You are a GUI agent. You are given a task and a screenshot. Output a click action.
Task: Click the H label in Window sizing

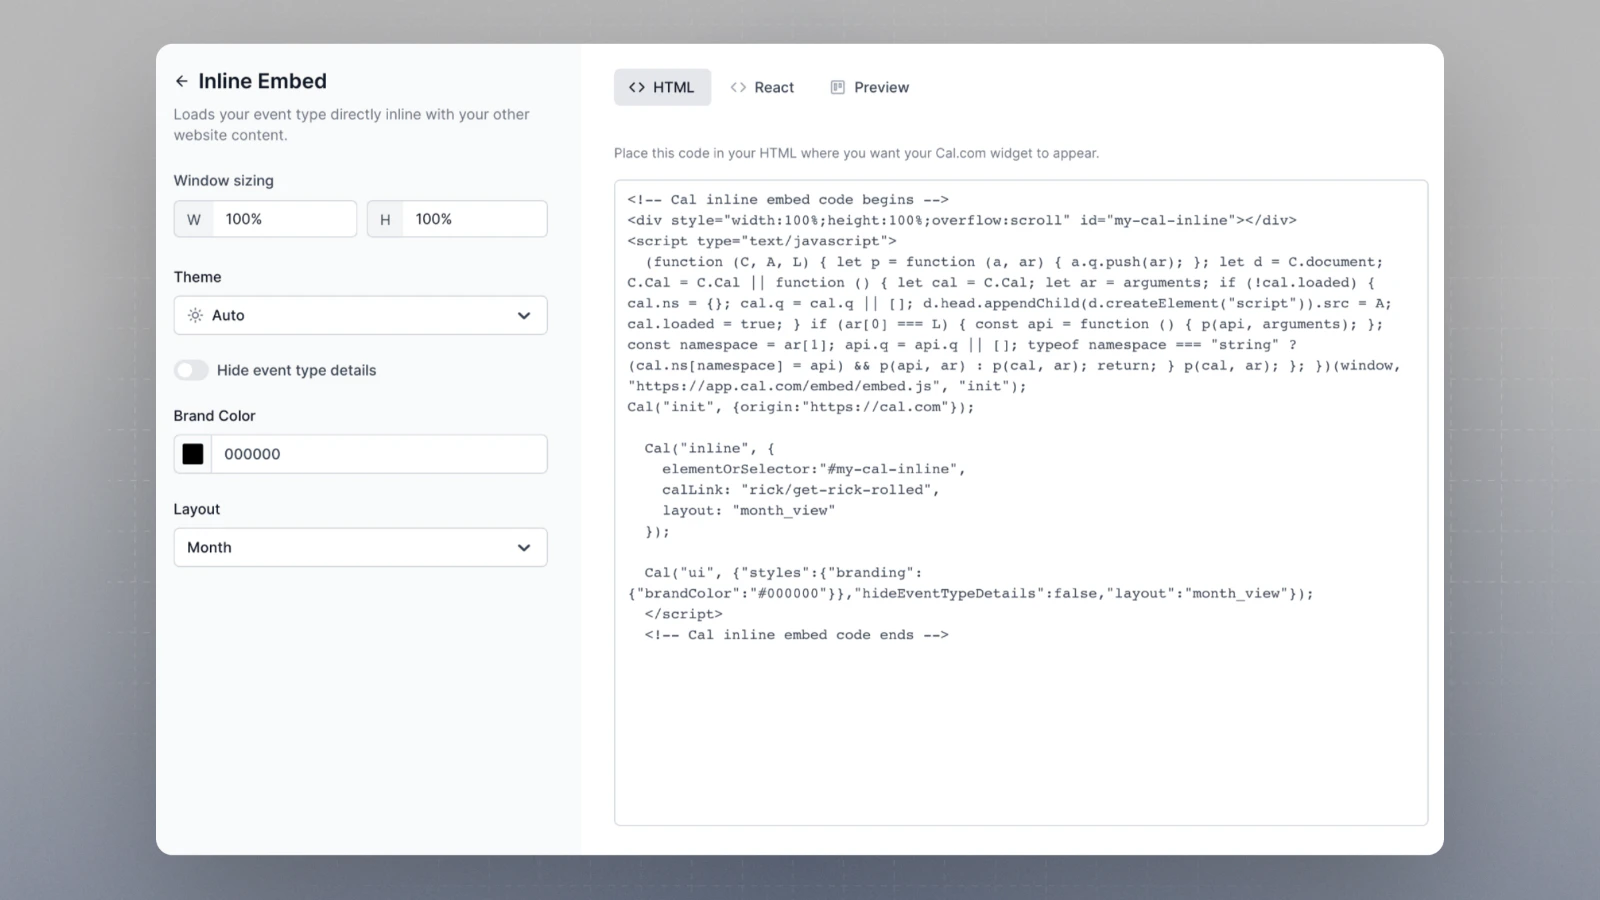[x=385, y=218]
